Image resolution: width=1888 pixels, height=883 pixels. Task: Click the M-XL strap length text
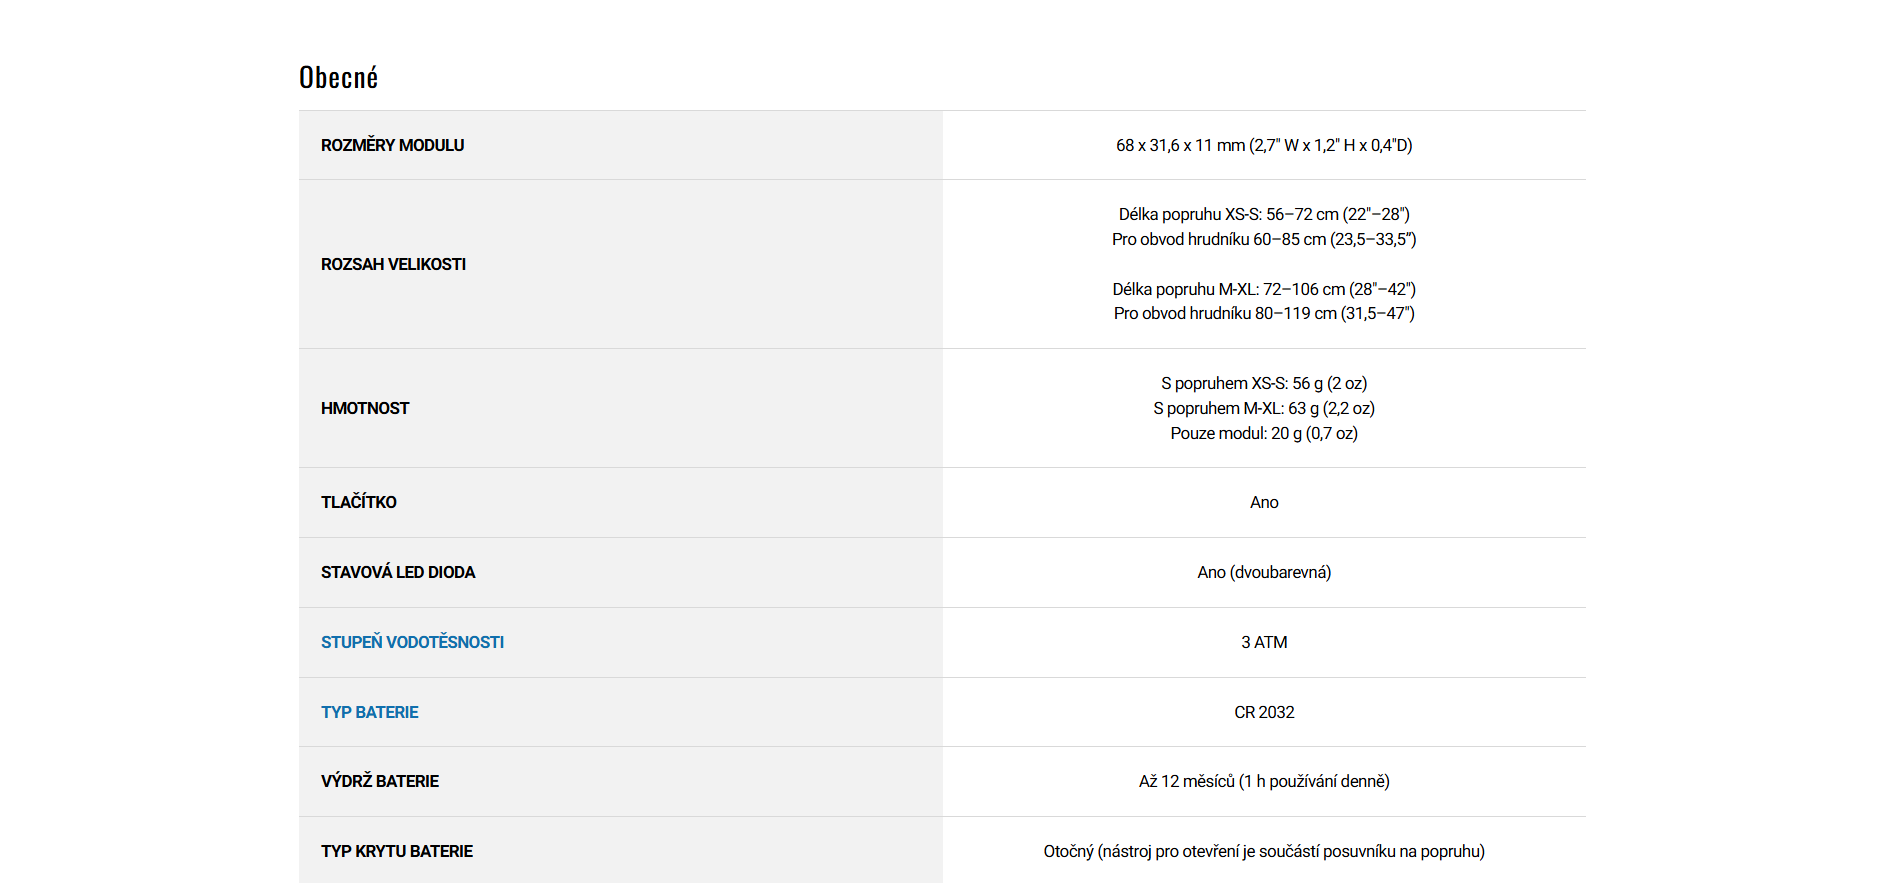point(1264,289)
